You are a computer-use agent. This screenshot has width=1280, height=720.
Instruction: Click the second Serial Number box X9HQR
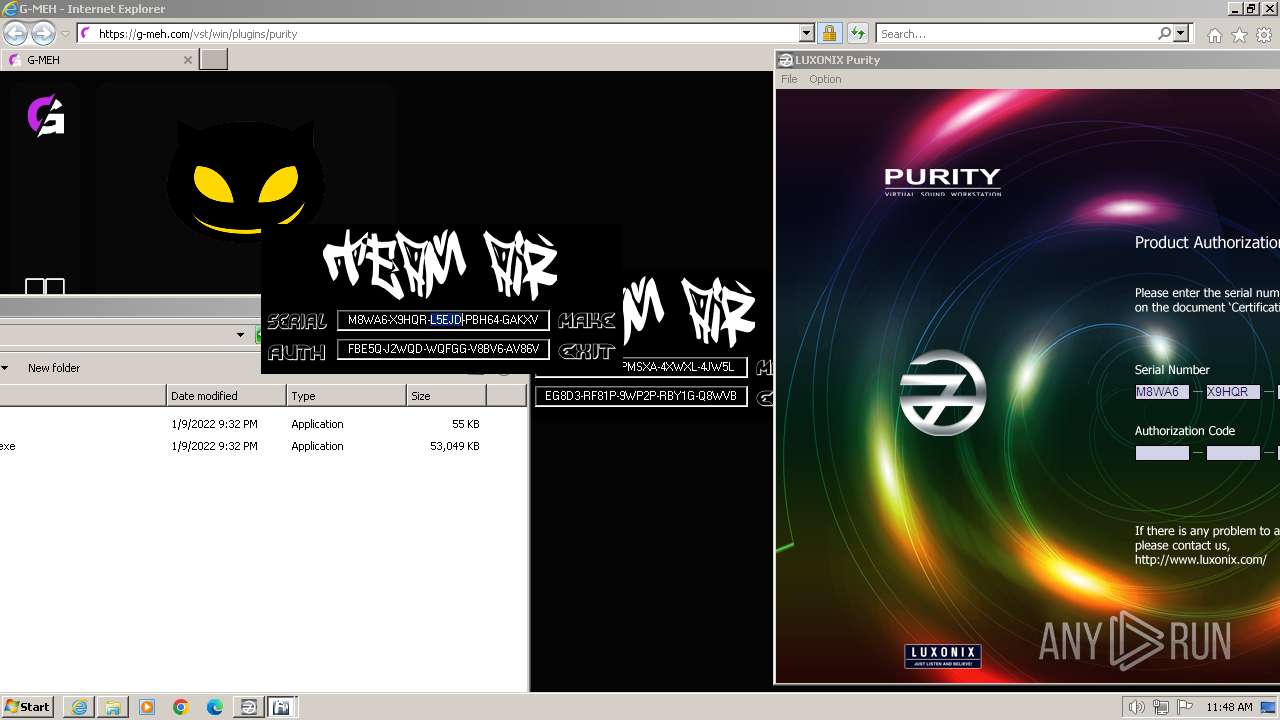(1233, 392)
